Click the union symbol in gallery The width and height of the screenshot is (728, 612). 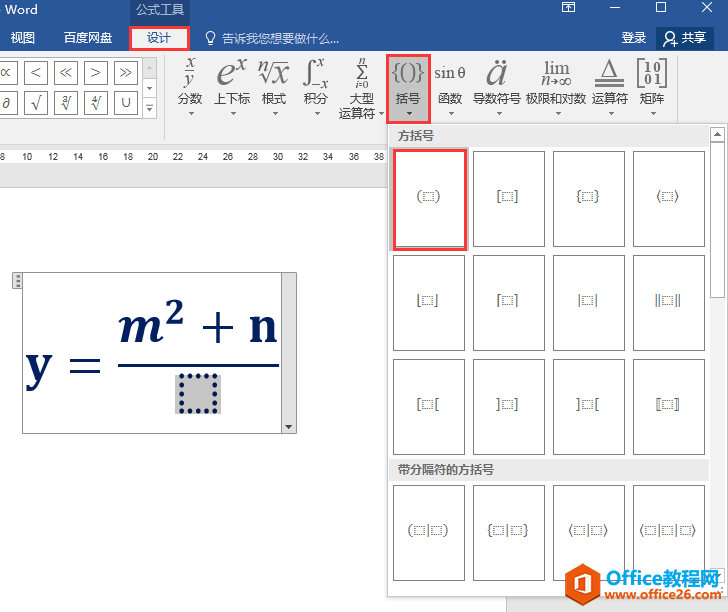point(125,103)
